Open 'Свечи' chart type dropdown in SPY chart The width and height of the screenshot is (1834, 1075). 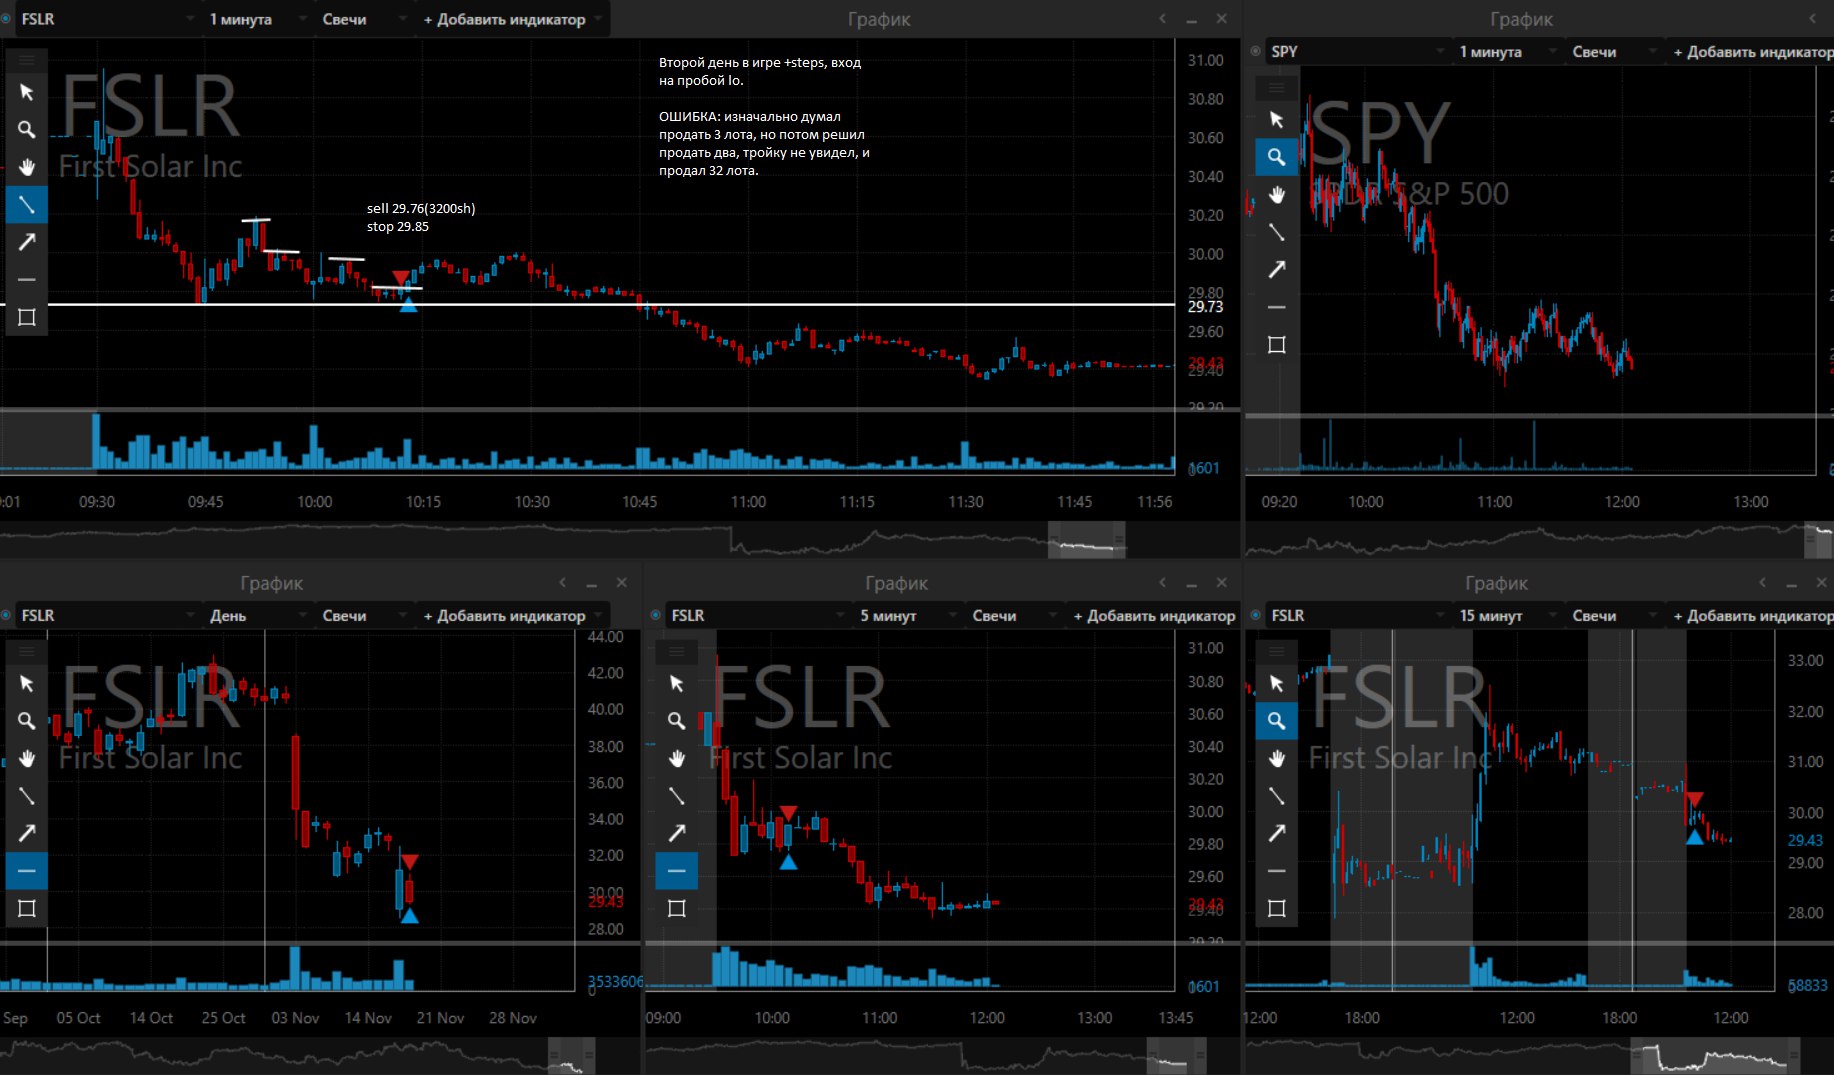(x=1613, y=51)
